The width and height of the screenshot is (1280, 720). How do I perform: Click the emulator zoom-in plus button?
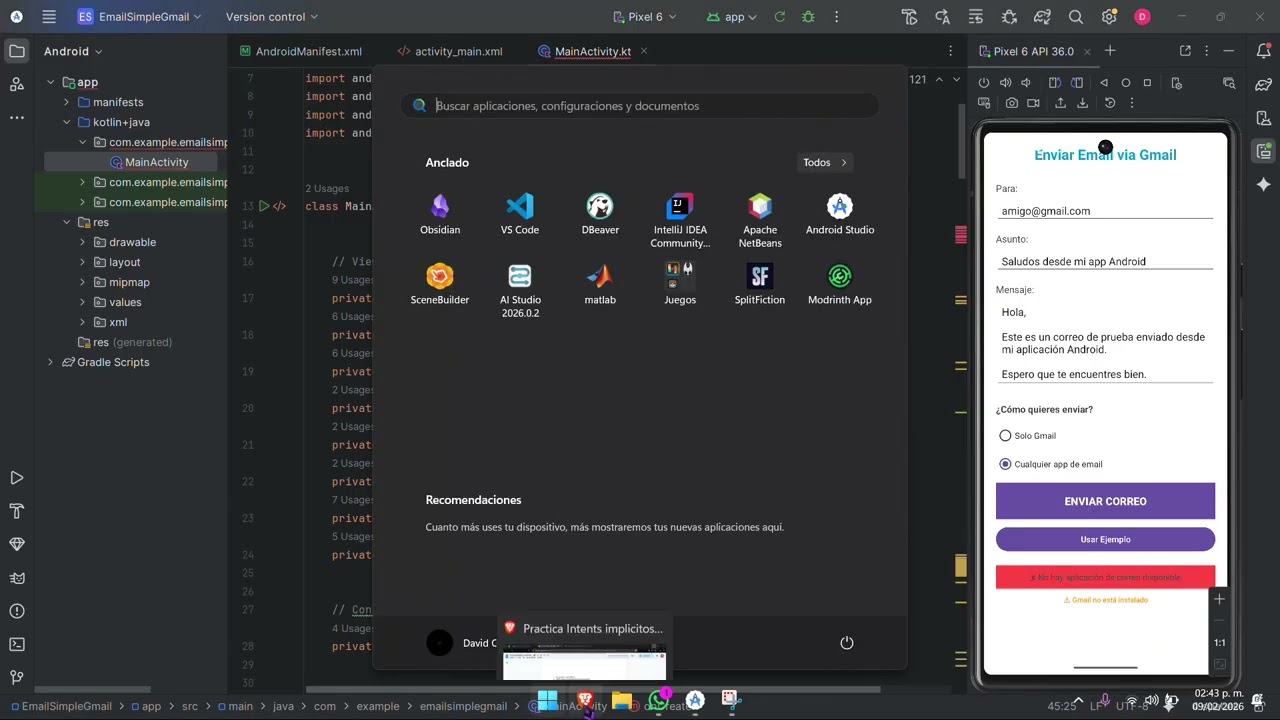coord(1219,599)
